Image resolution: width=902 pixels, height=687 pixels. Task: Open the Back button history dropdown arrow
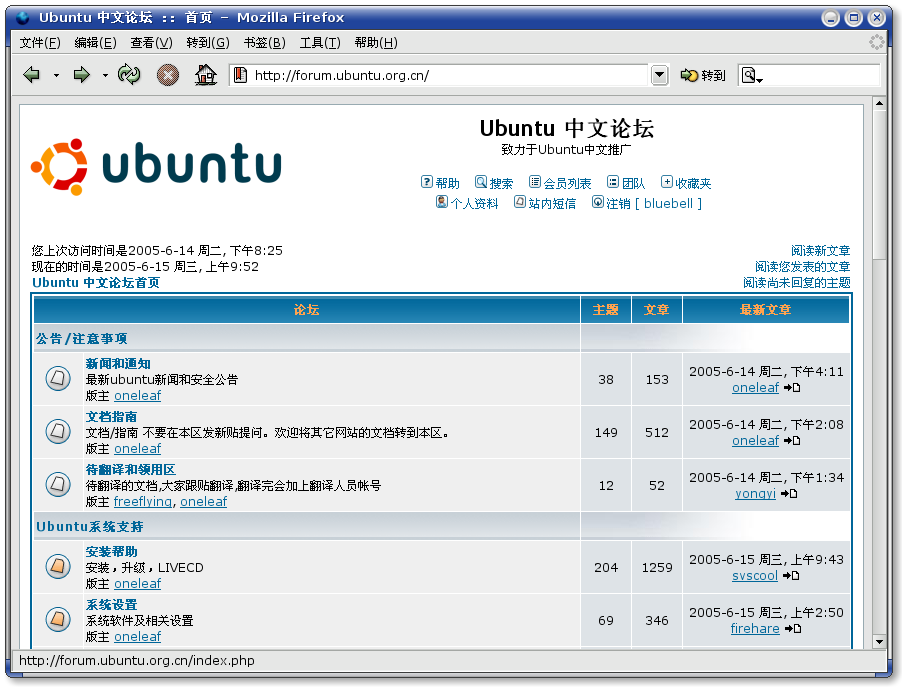(56, 75)
